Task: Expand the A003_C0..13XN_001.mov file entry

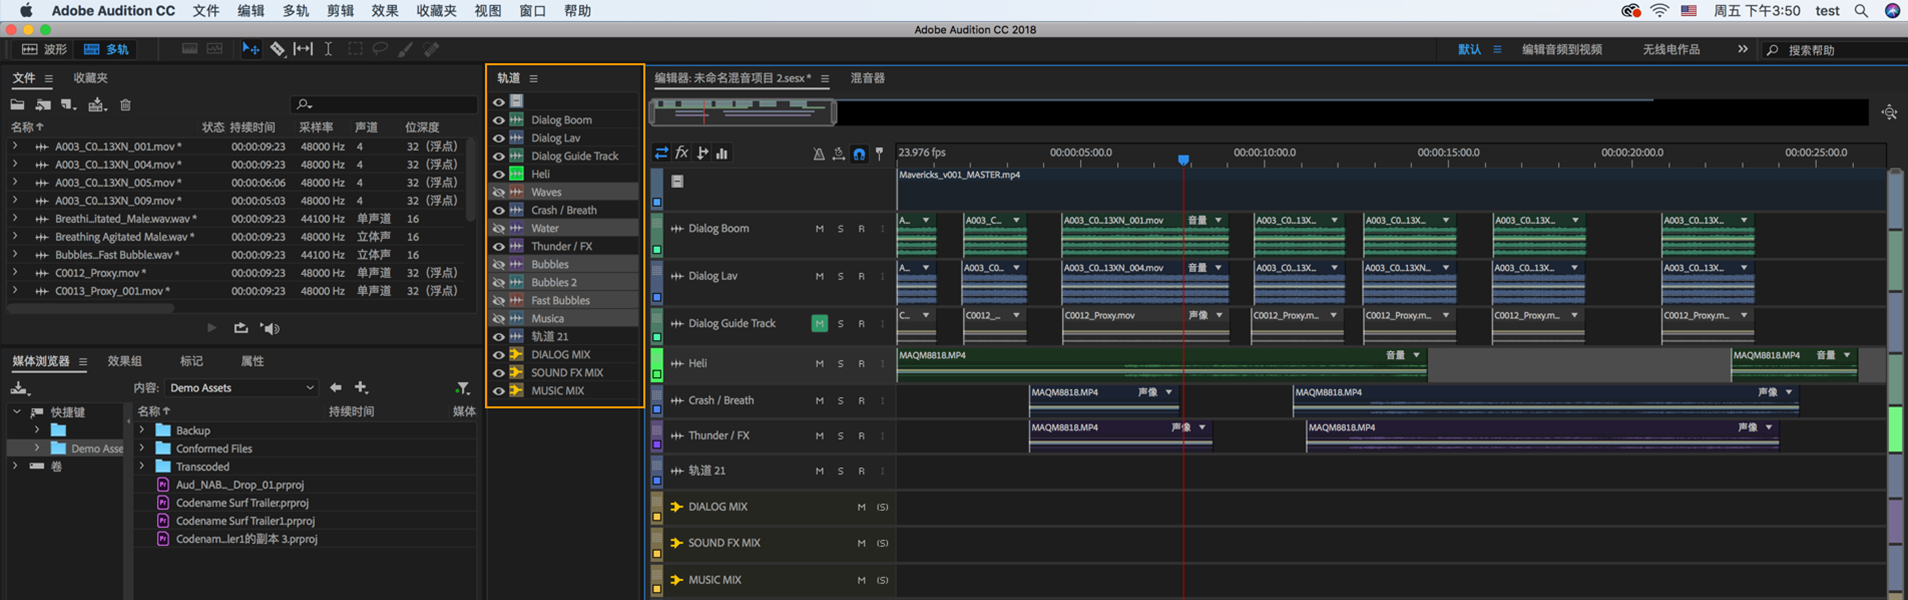Action: [x=15, y=146]
